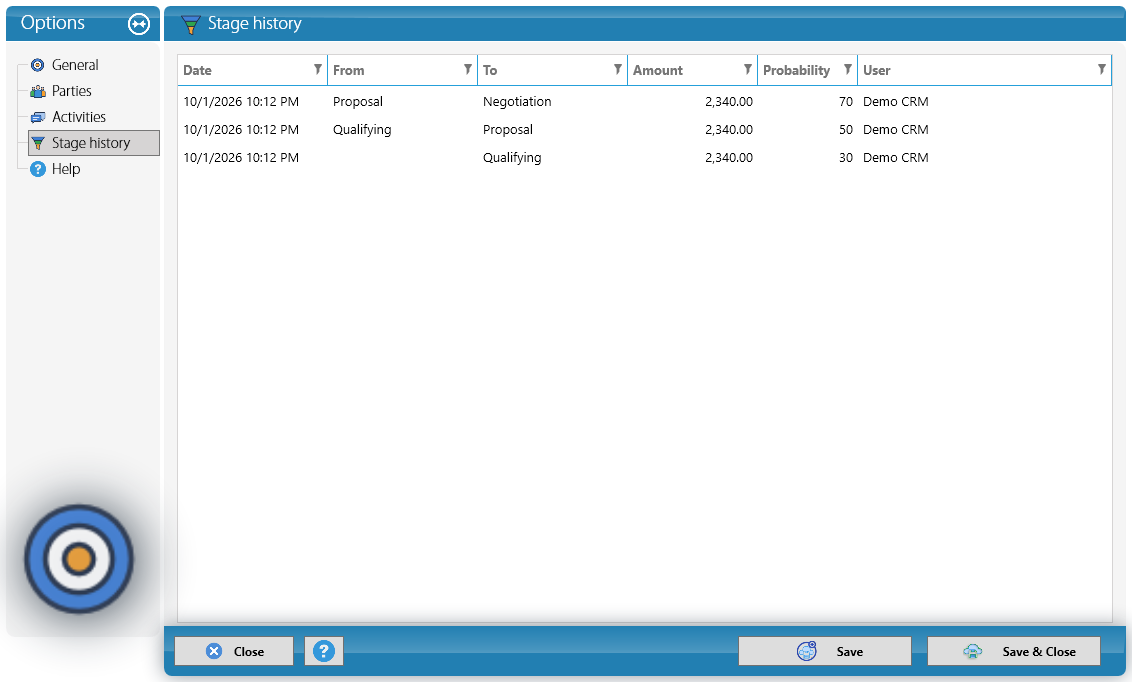Open the Date column filter
1132x682 pixels.
click(318, 69)
